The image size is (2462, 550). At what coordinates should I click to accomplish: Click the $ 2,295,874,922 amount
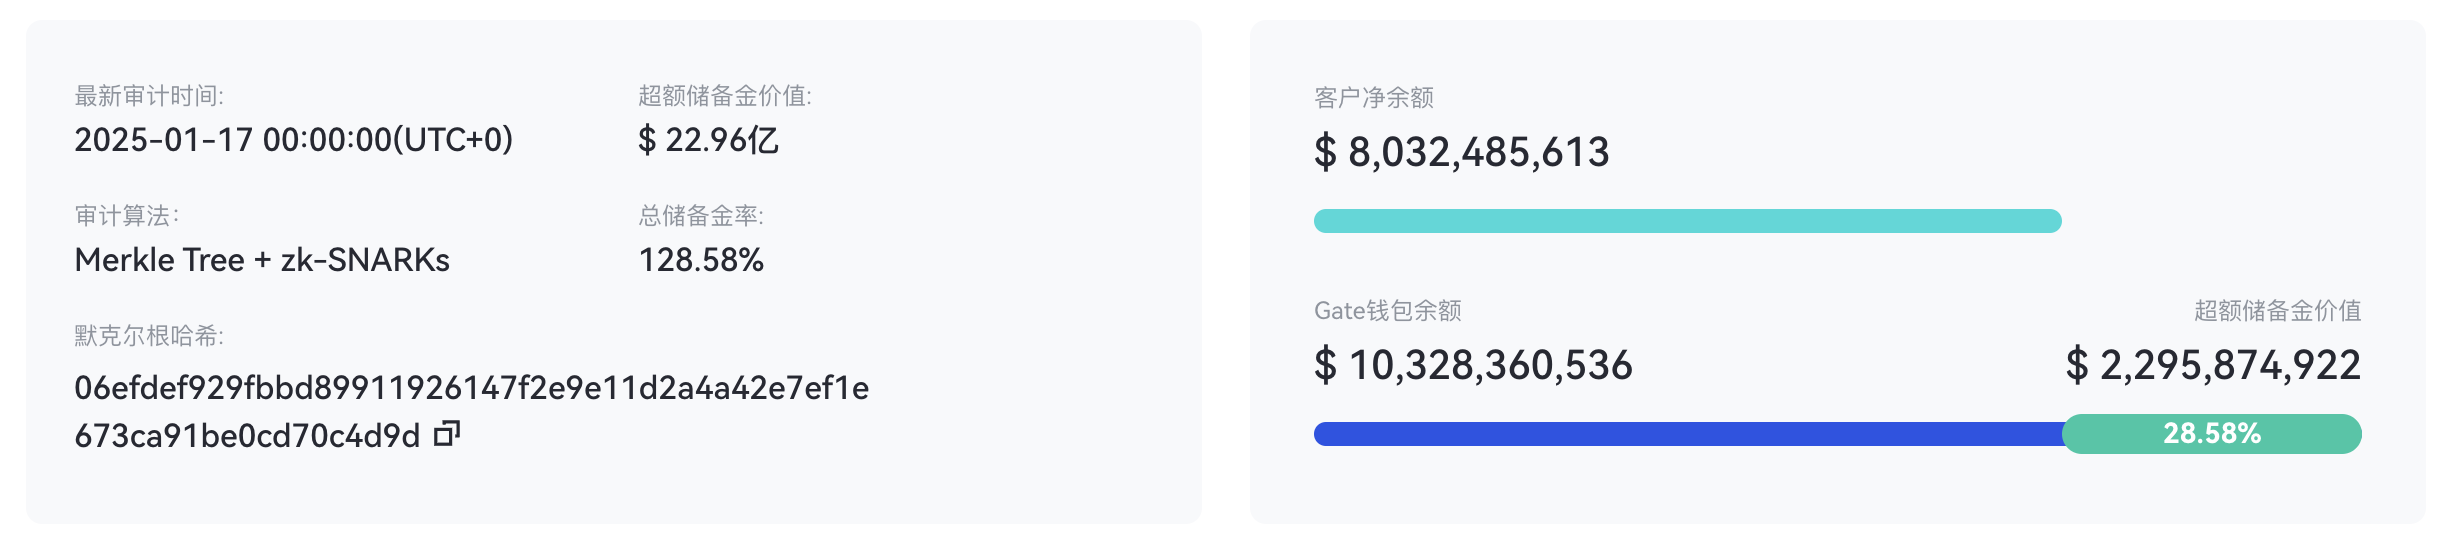pyautogui.click(x=2213, y=366)
